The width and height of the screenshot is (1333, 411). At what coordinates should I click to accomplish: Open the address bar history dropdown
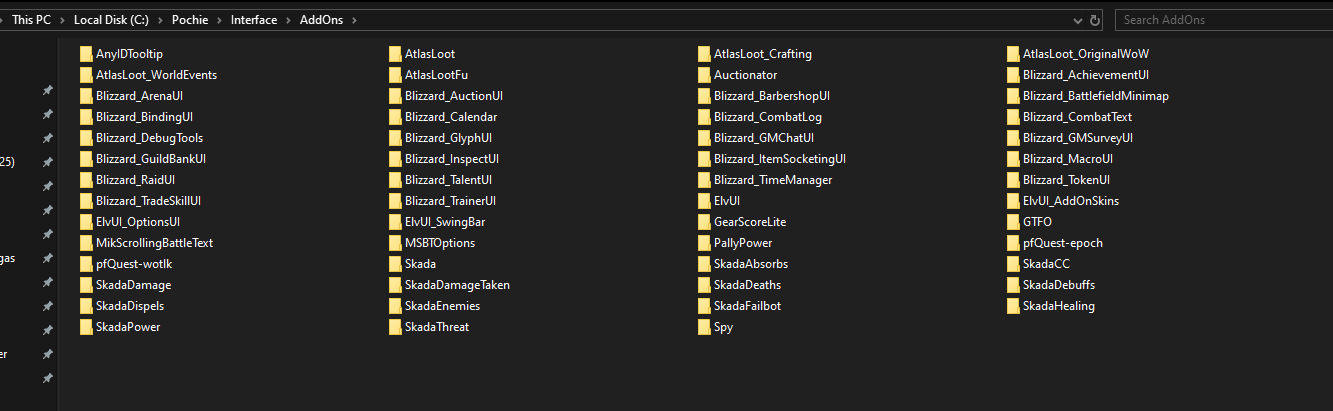[1077, 20]
